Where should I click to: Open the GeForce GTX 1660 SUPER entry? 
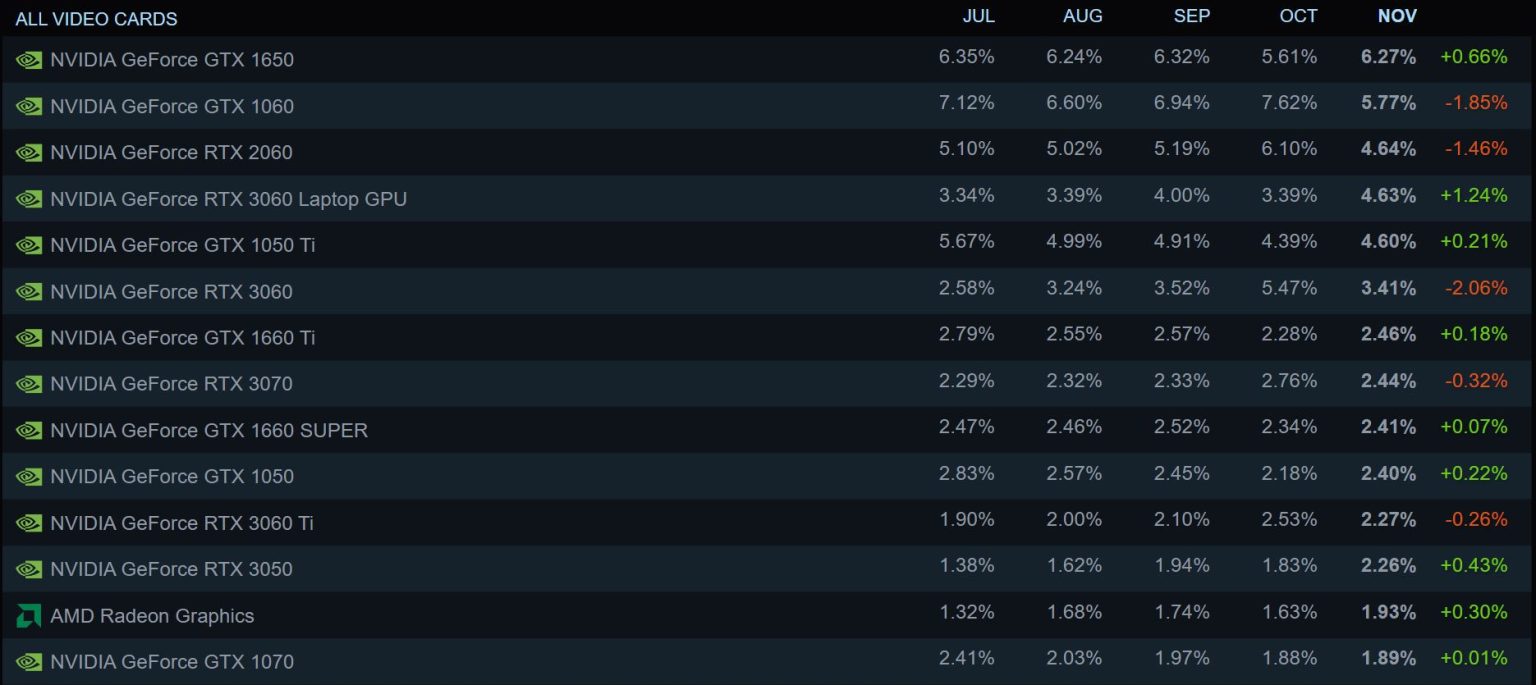205,430
